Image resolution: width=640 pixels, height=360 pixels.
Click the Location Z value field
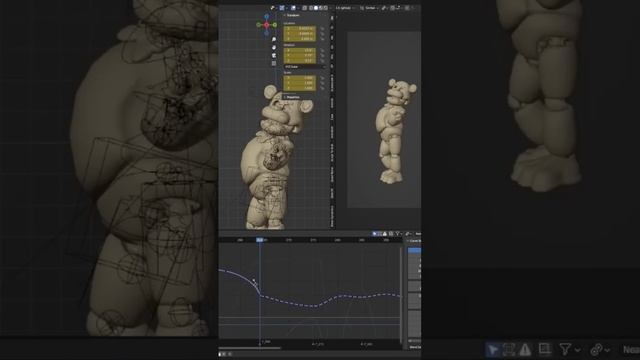[x=300, y=39]
